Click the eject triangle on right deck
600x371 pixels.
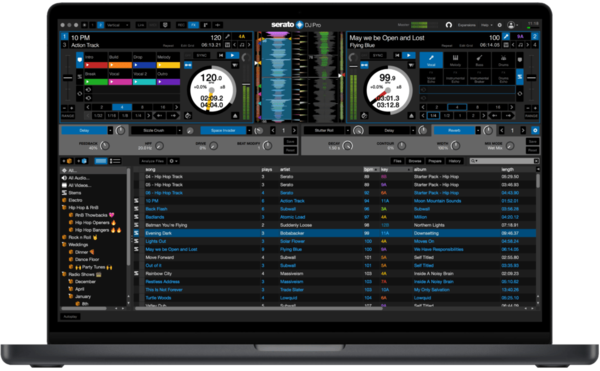[411, 116]
